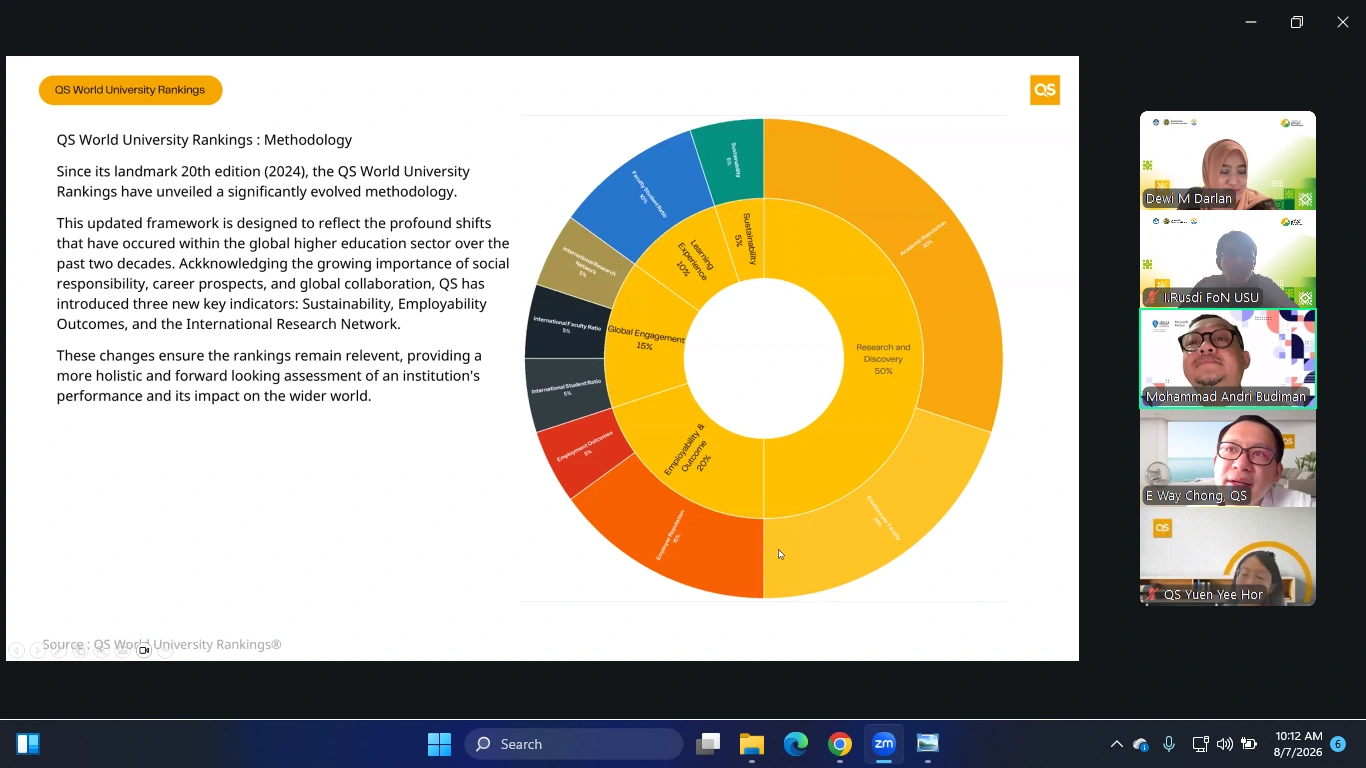Click the heading 'QS World University Rankings : Methodology'
This screenshot has height=768, width=1366.
(x=204, y=140)
